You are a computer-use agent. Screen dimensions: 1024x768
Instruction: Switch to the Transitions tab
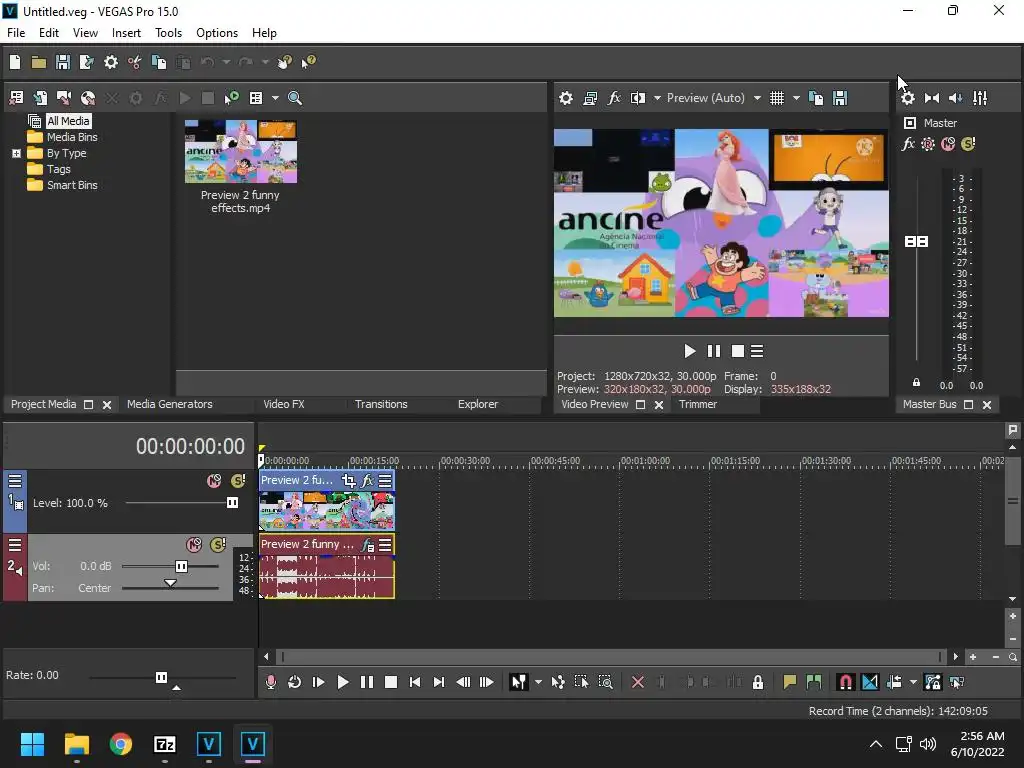[381, 404]
